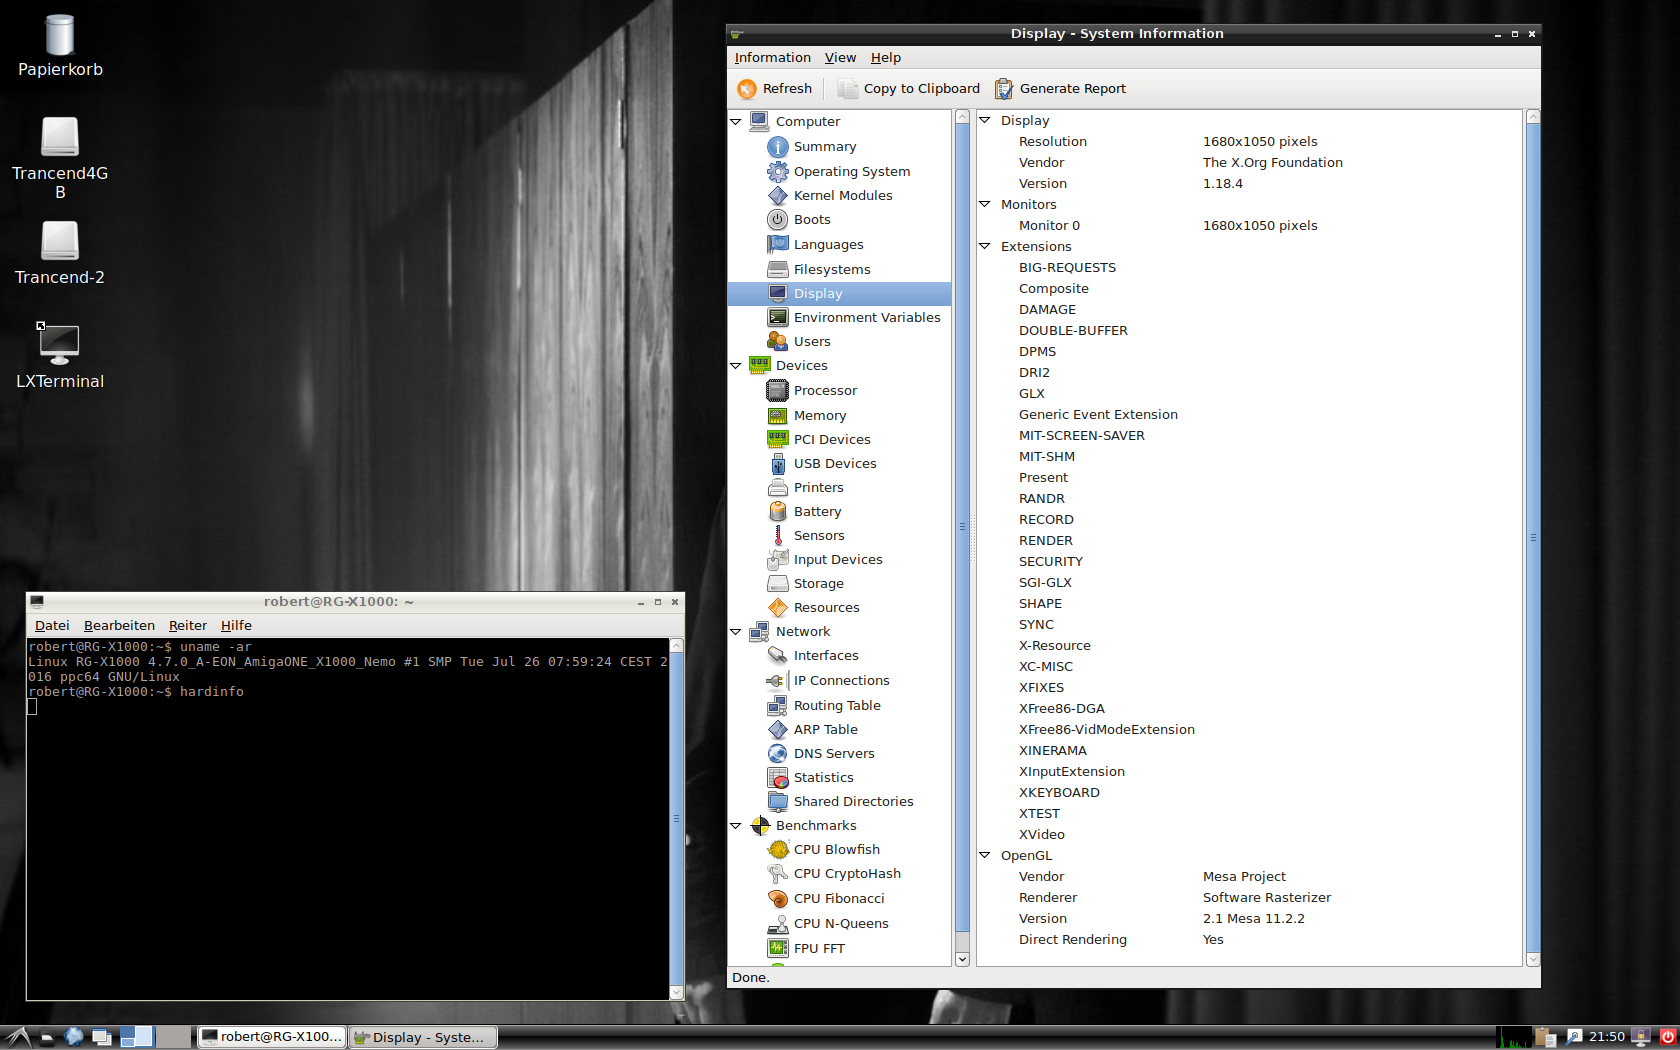Click Copy to Clipboard button
Image resolution: width=1680 pixels, height=1050 pixels.
pos(909,89)
